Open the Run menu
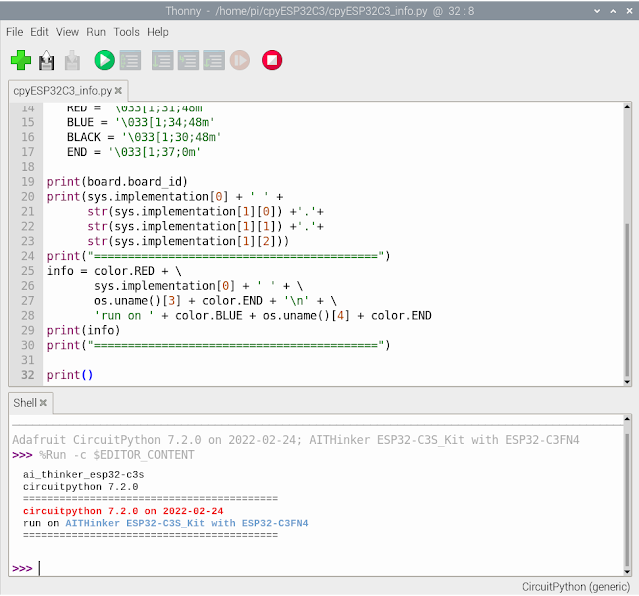 pos(96,32)
